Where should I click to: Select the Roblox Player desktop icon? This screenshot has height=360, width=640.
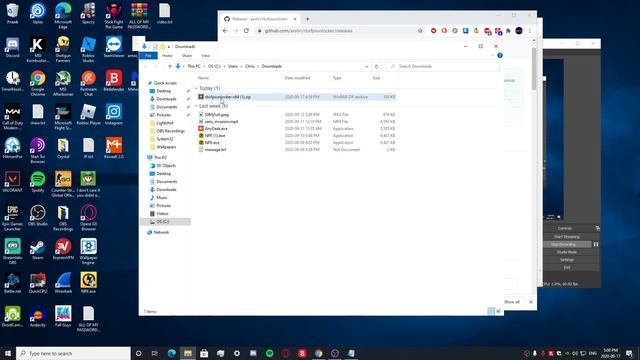click(88, 115)
